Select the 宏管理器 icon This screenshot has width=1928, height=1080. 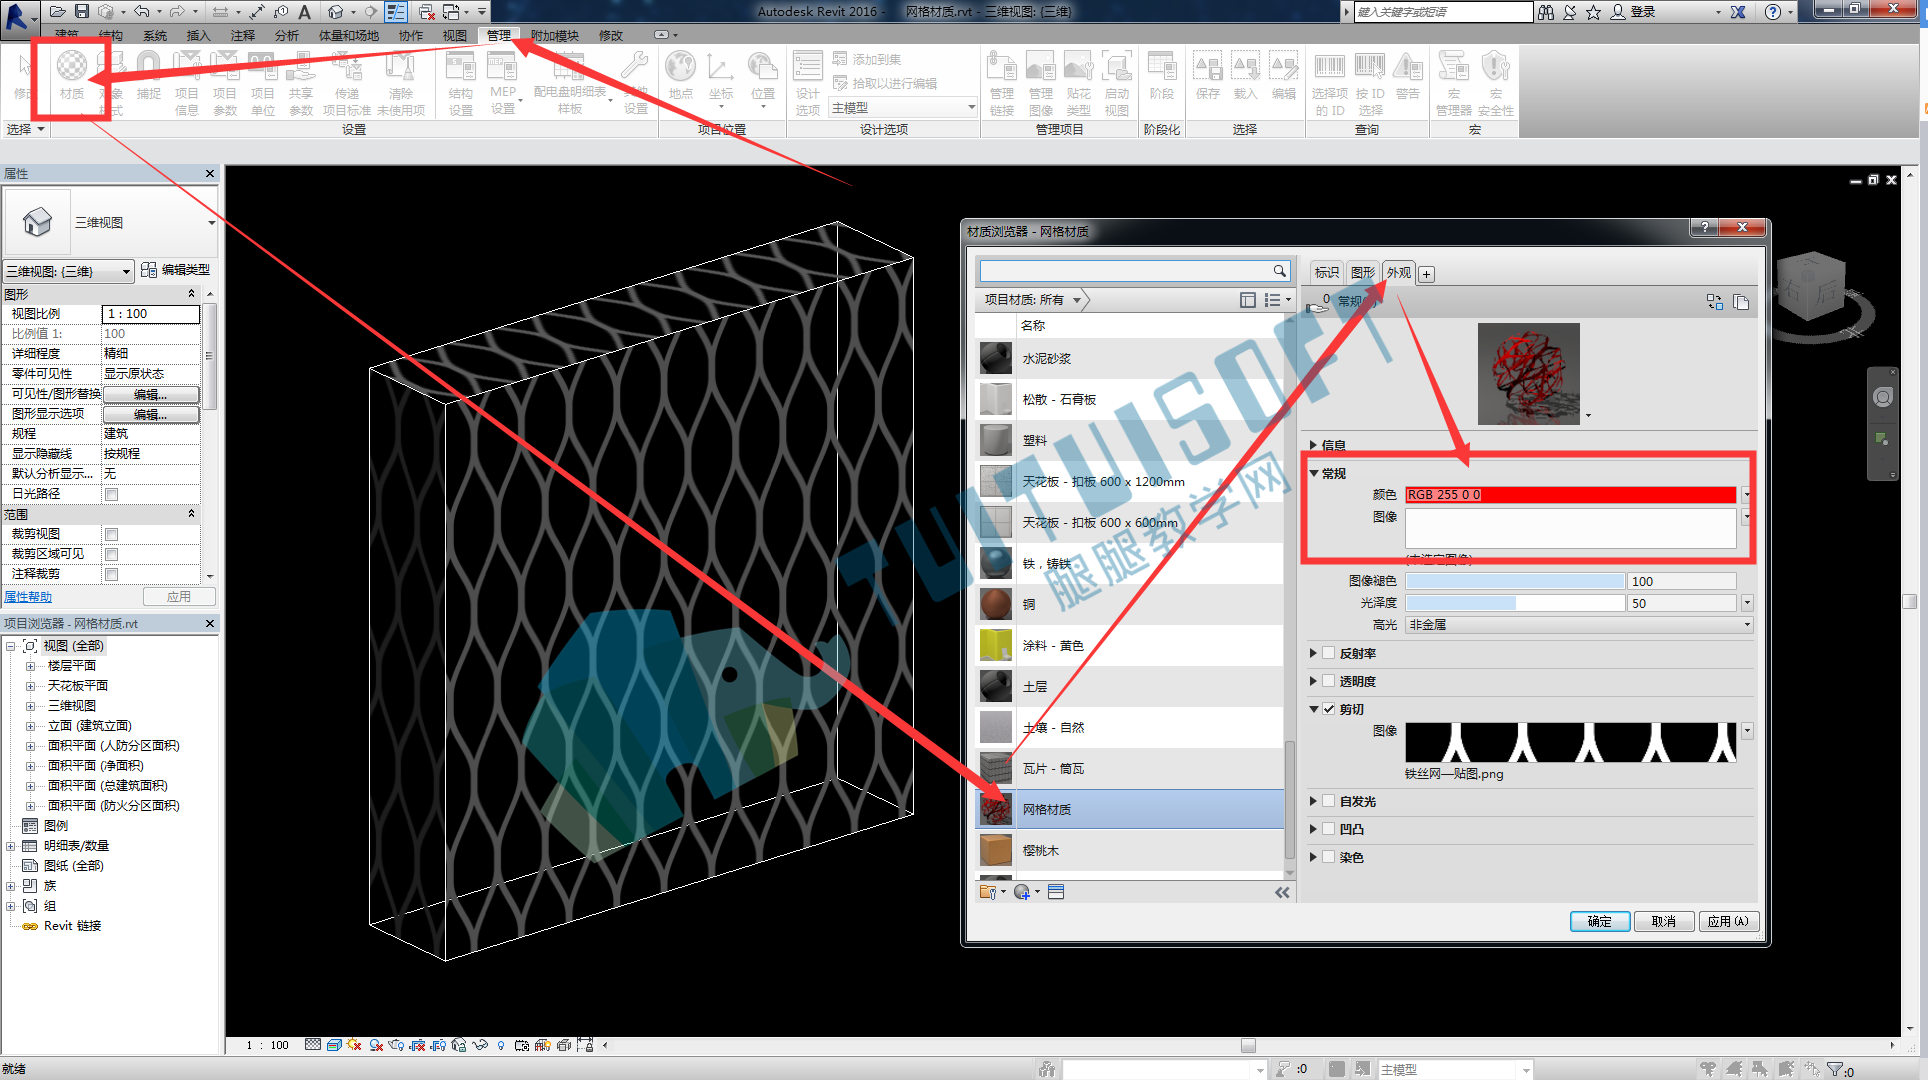click(x=1453, y=83)
